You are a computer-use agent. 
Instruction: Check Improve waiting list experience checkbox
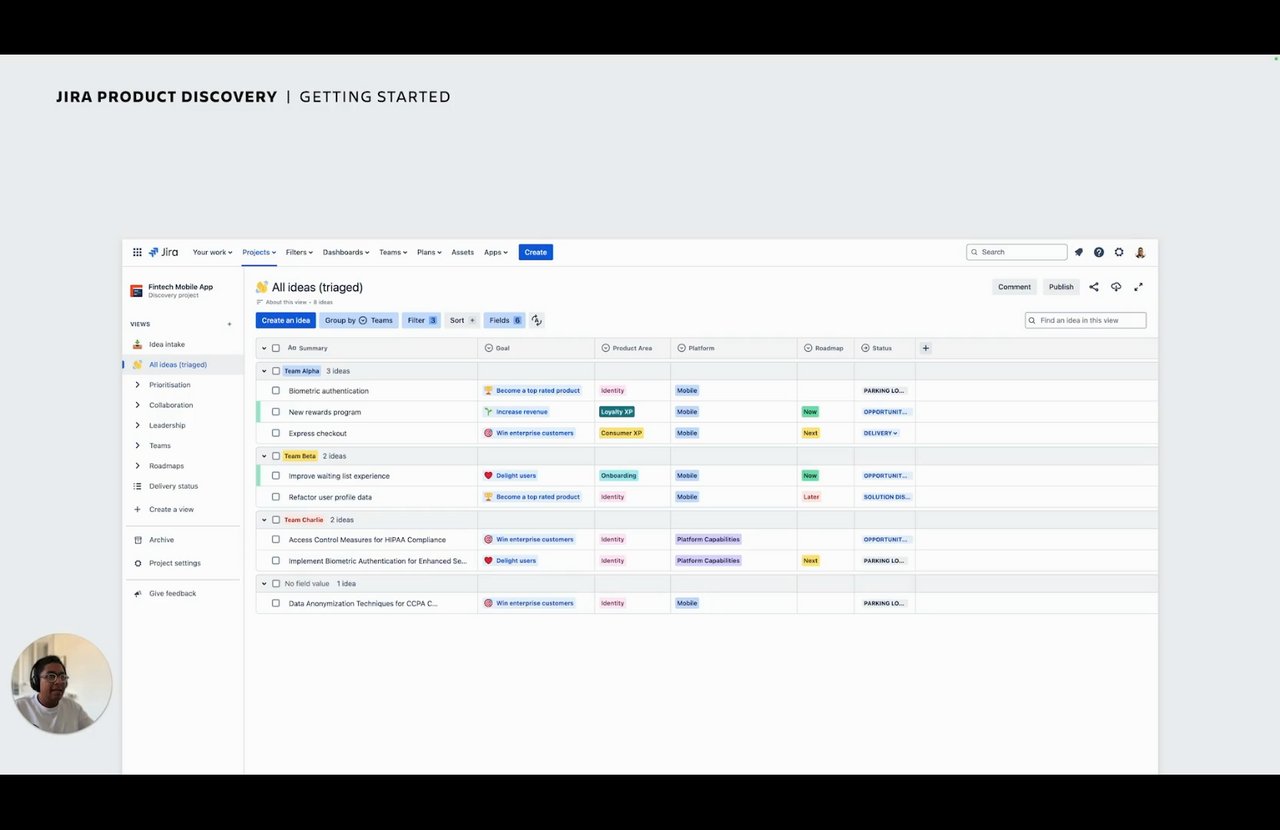[276, 476]
